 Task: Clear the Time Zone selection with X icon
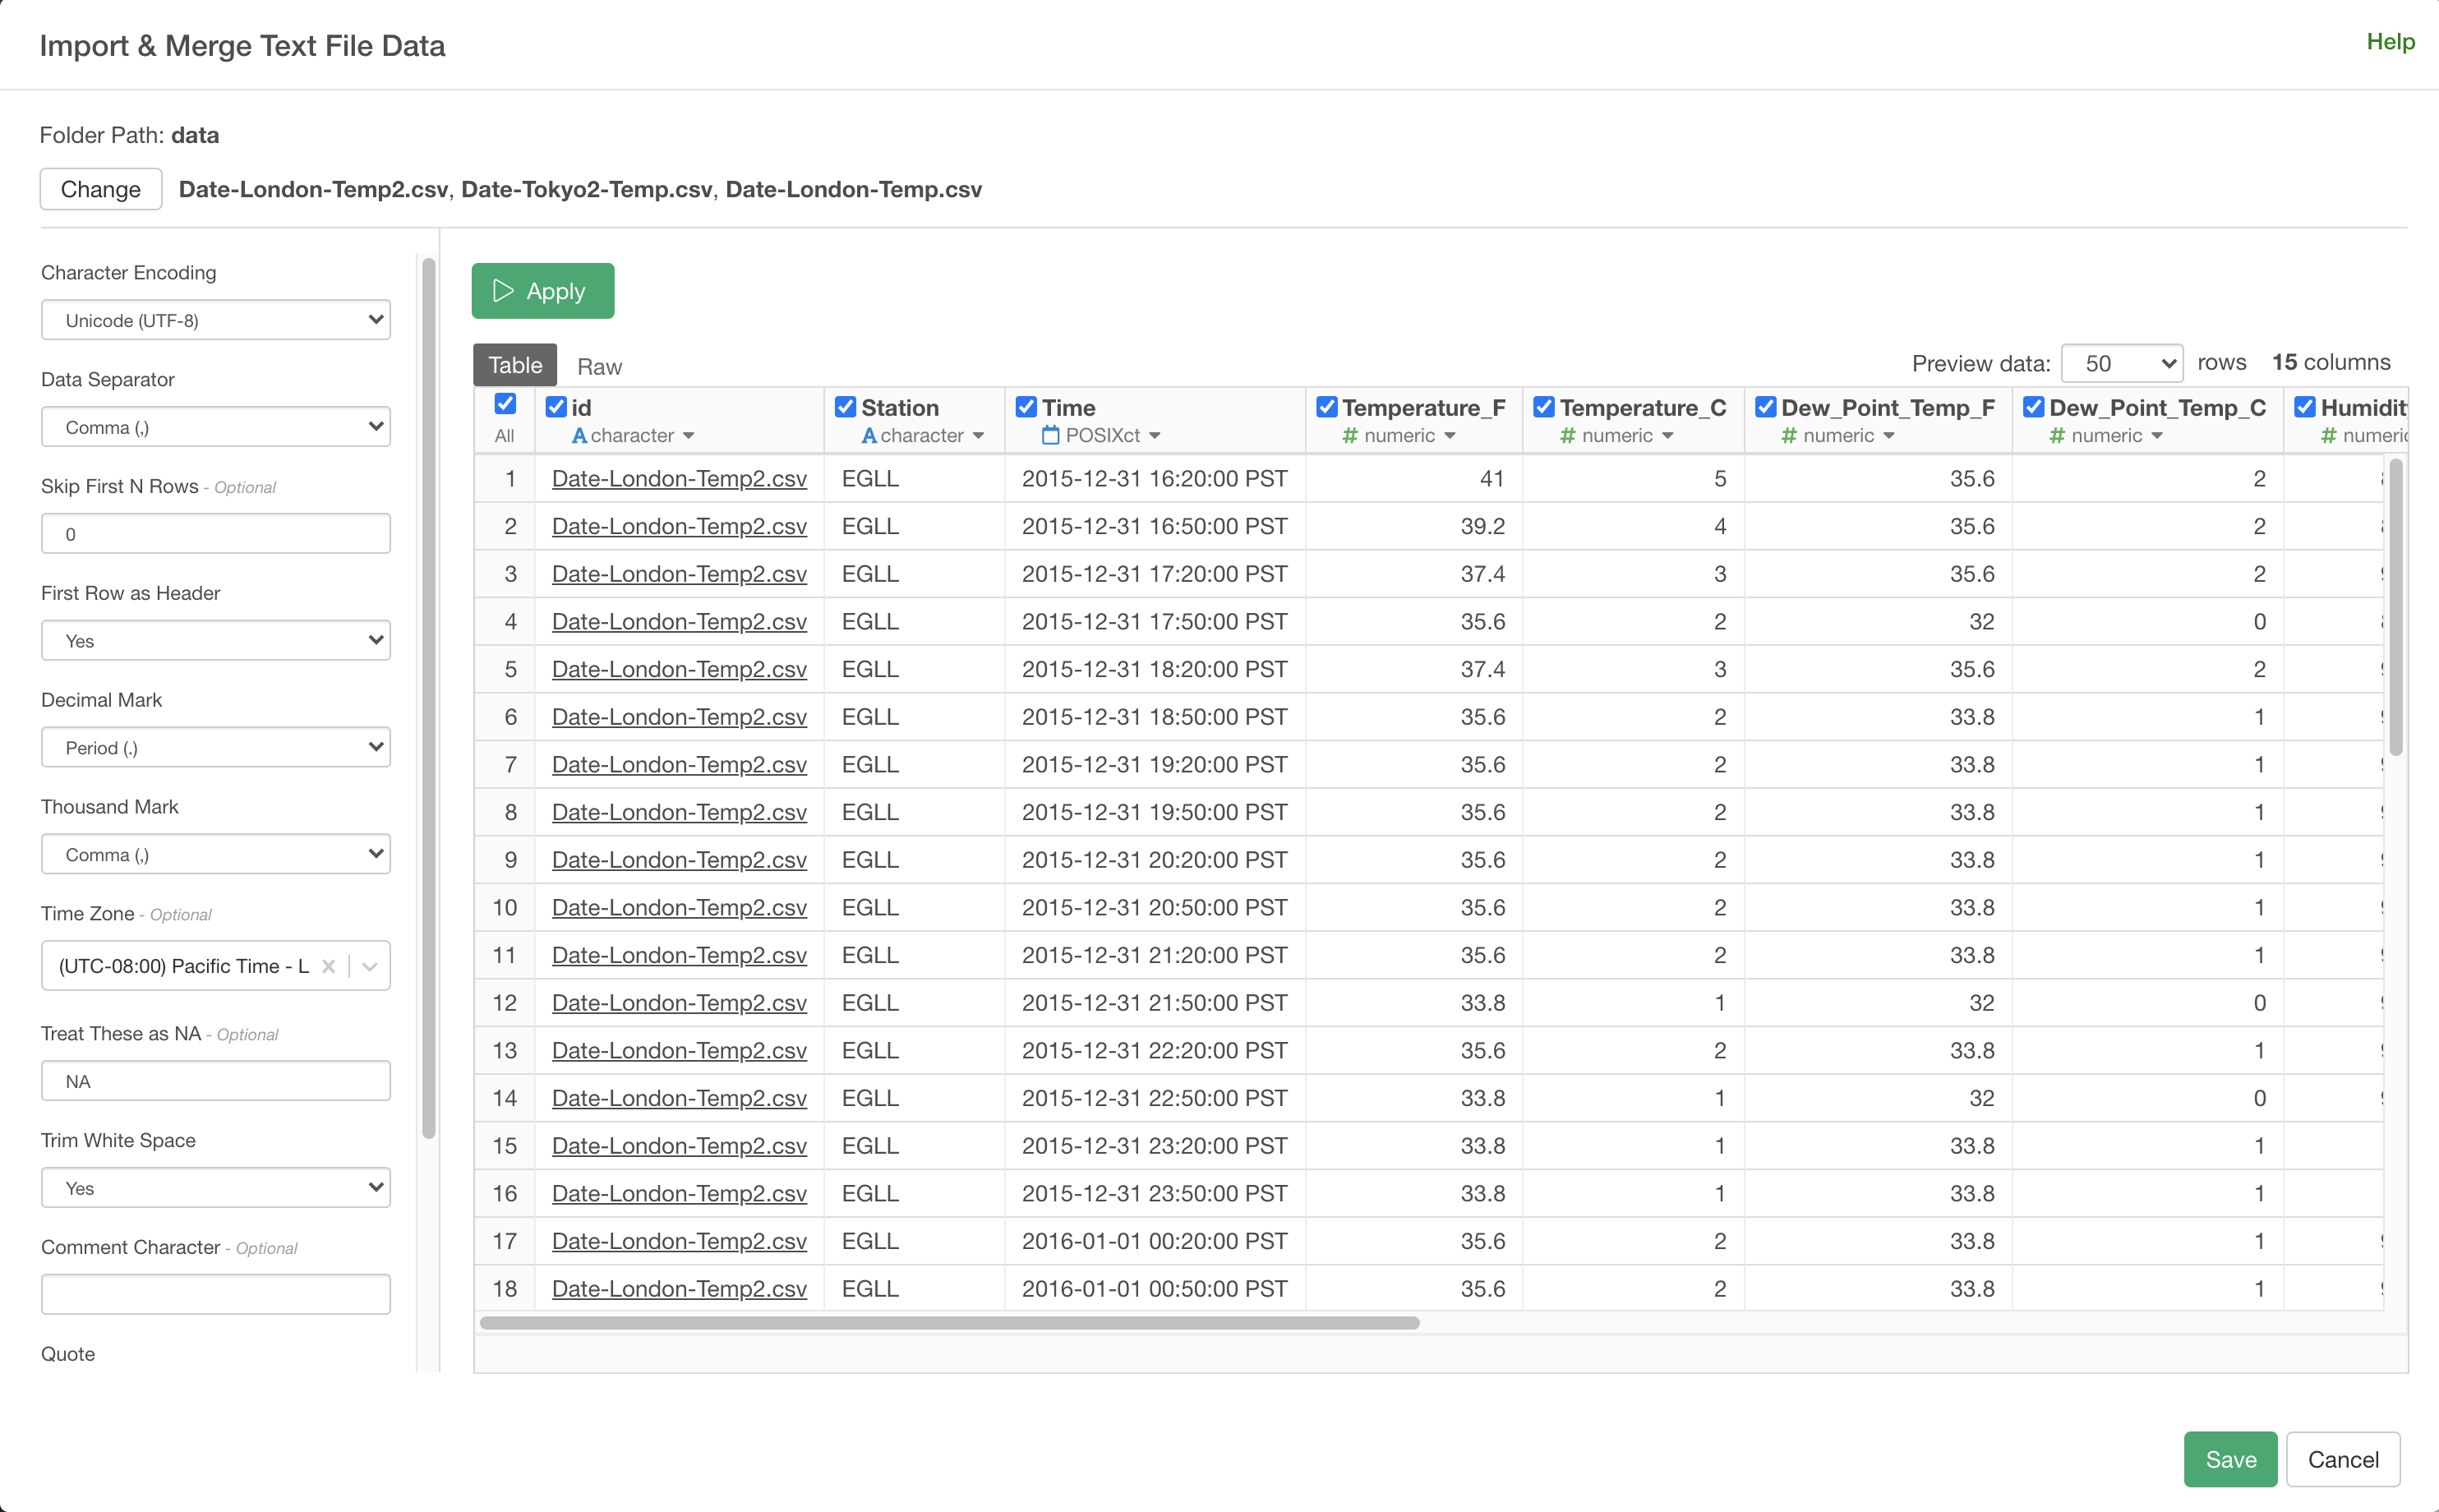328,966
